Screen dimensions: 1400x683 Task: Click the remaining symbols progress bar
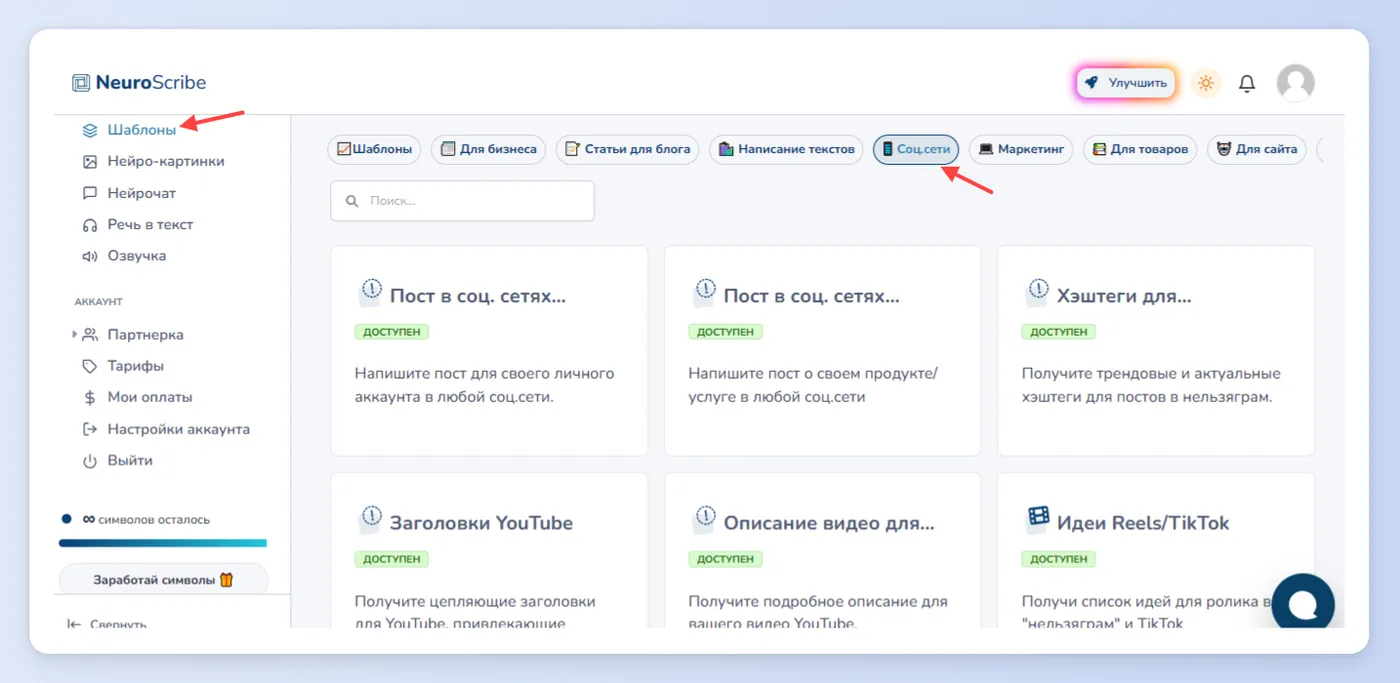(163, 543)
